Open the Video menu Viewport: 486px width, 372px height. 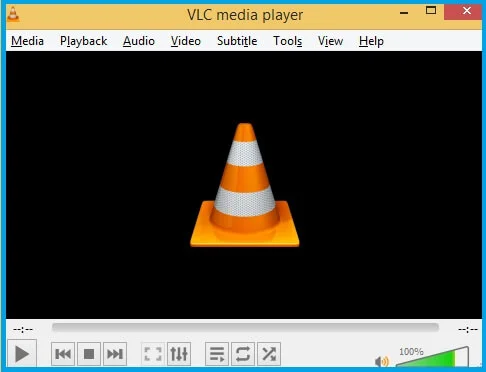pyautogui.click(x=186, y=41)
